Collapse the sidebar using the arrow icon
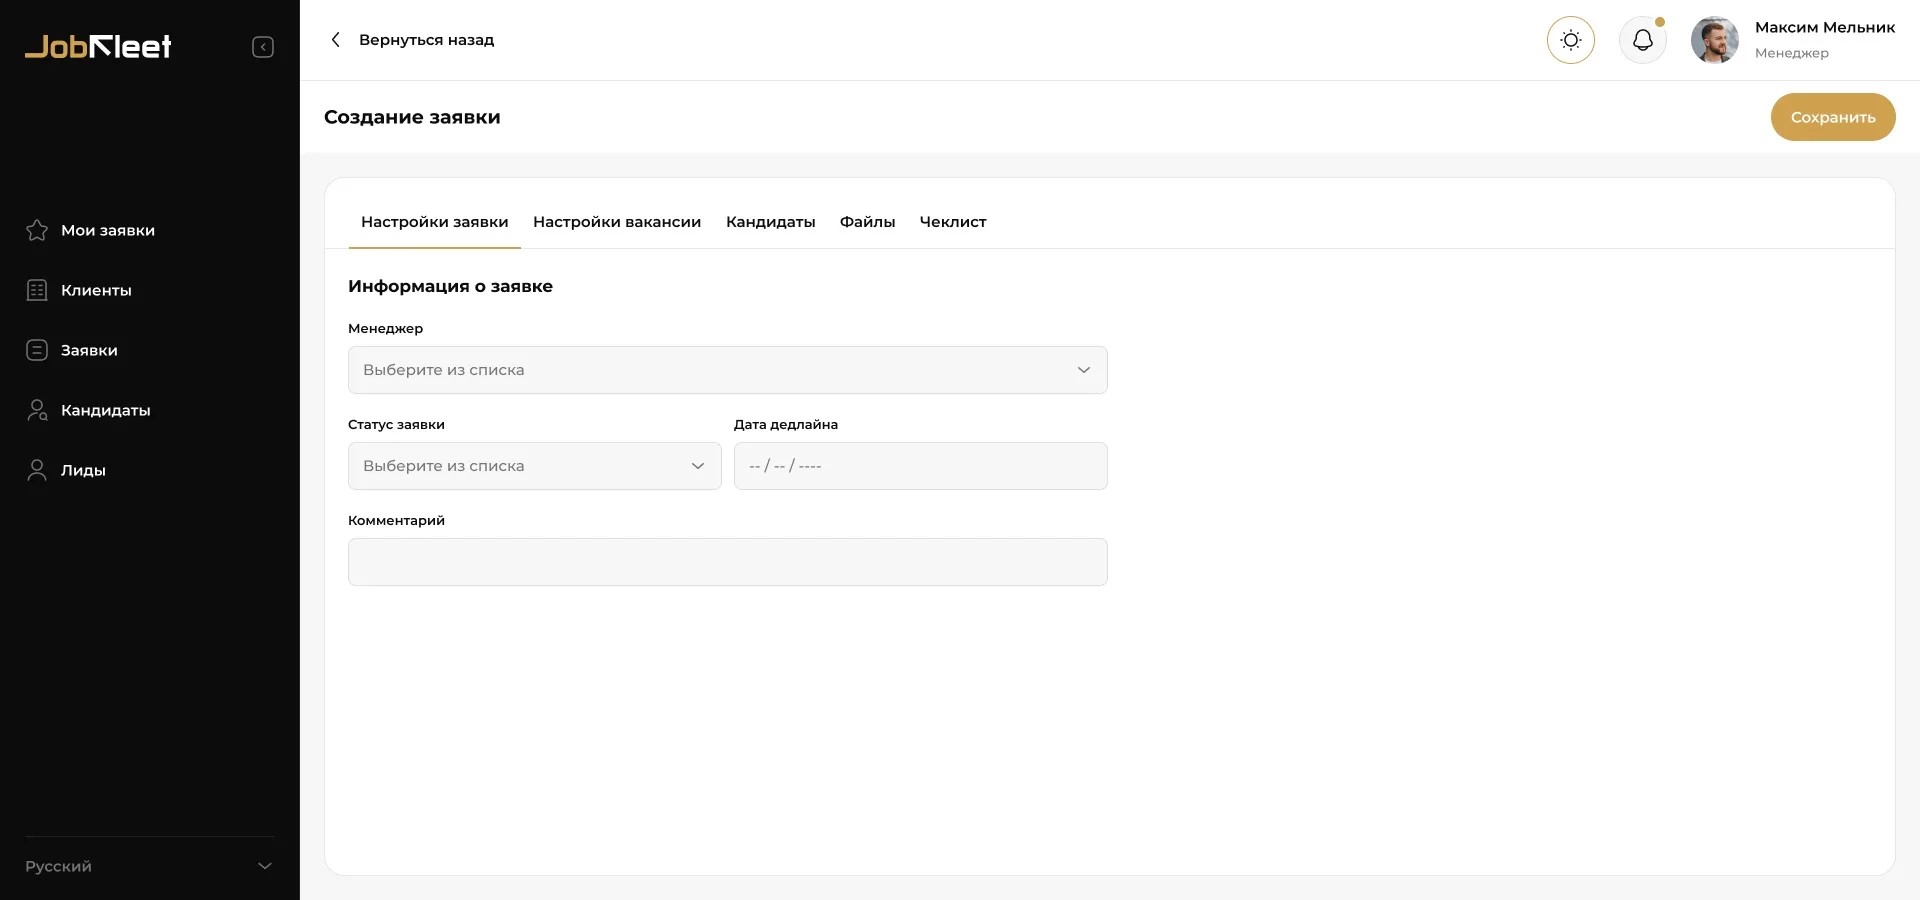Viewport: 1920px width, 900px height. (263, 47)
